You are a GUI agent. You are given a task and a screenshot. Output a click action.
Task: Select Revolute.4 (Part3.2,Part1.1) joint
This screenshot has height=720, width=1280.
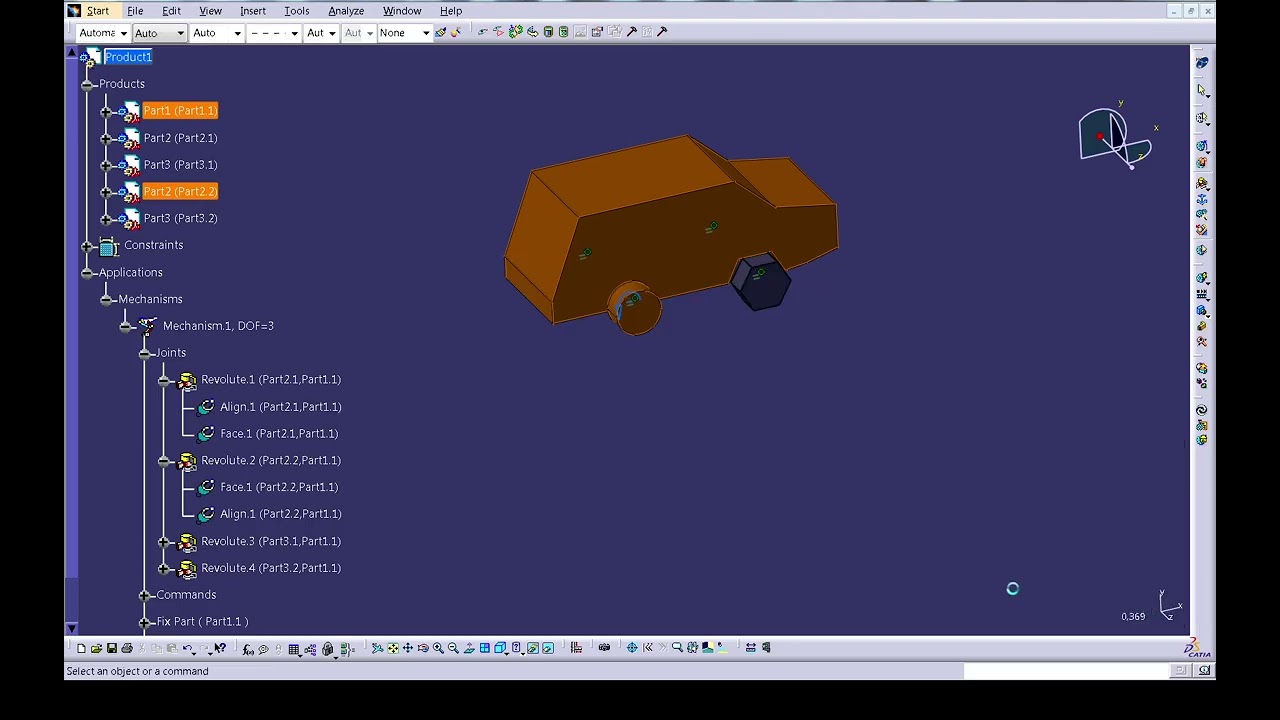click(271, 568)
